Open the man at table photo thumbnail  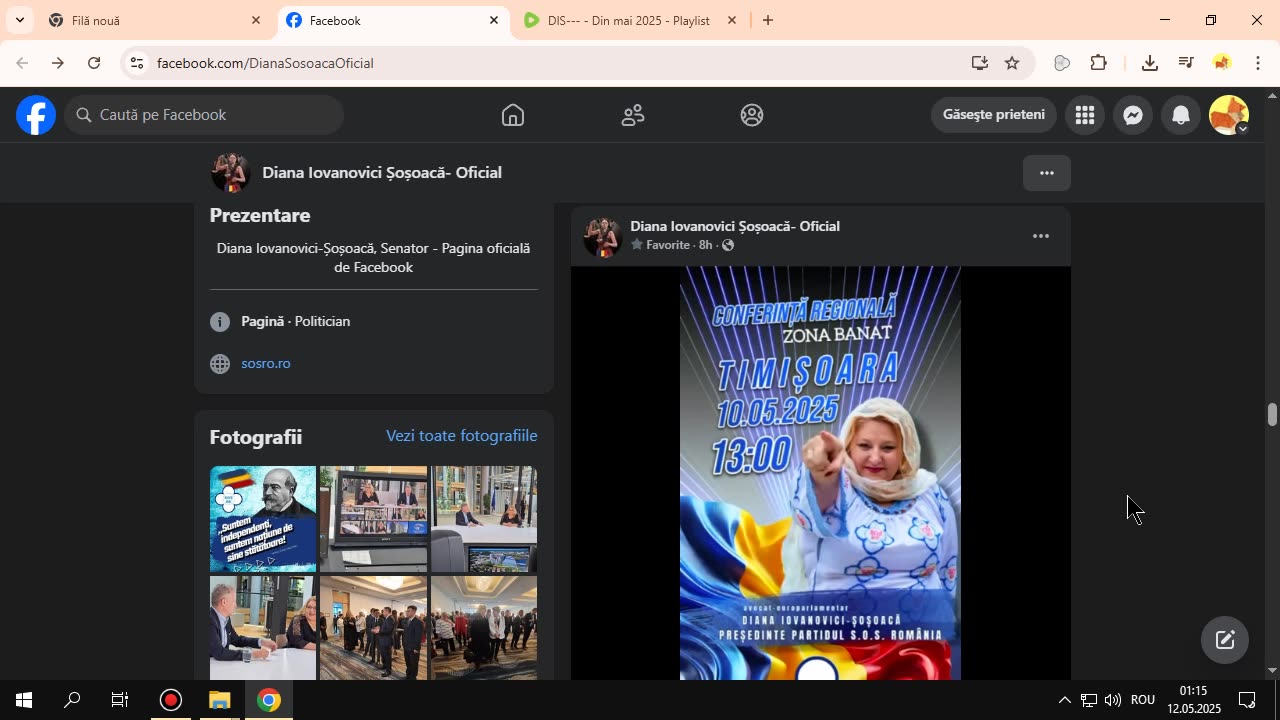coord(263,628)
